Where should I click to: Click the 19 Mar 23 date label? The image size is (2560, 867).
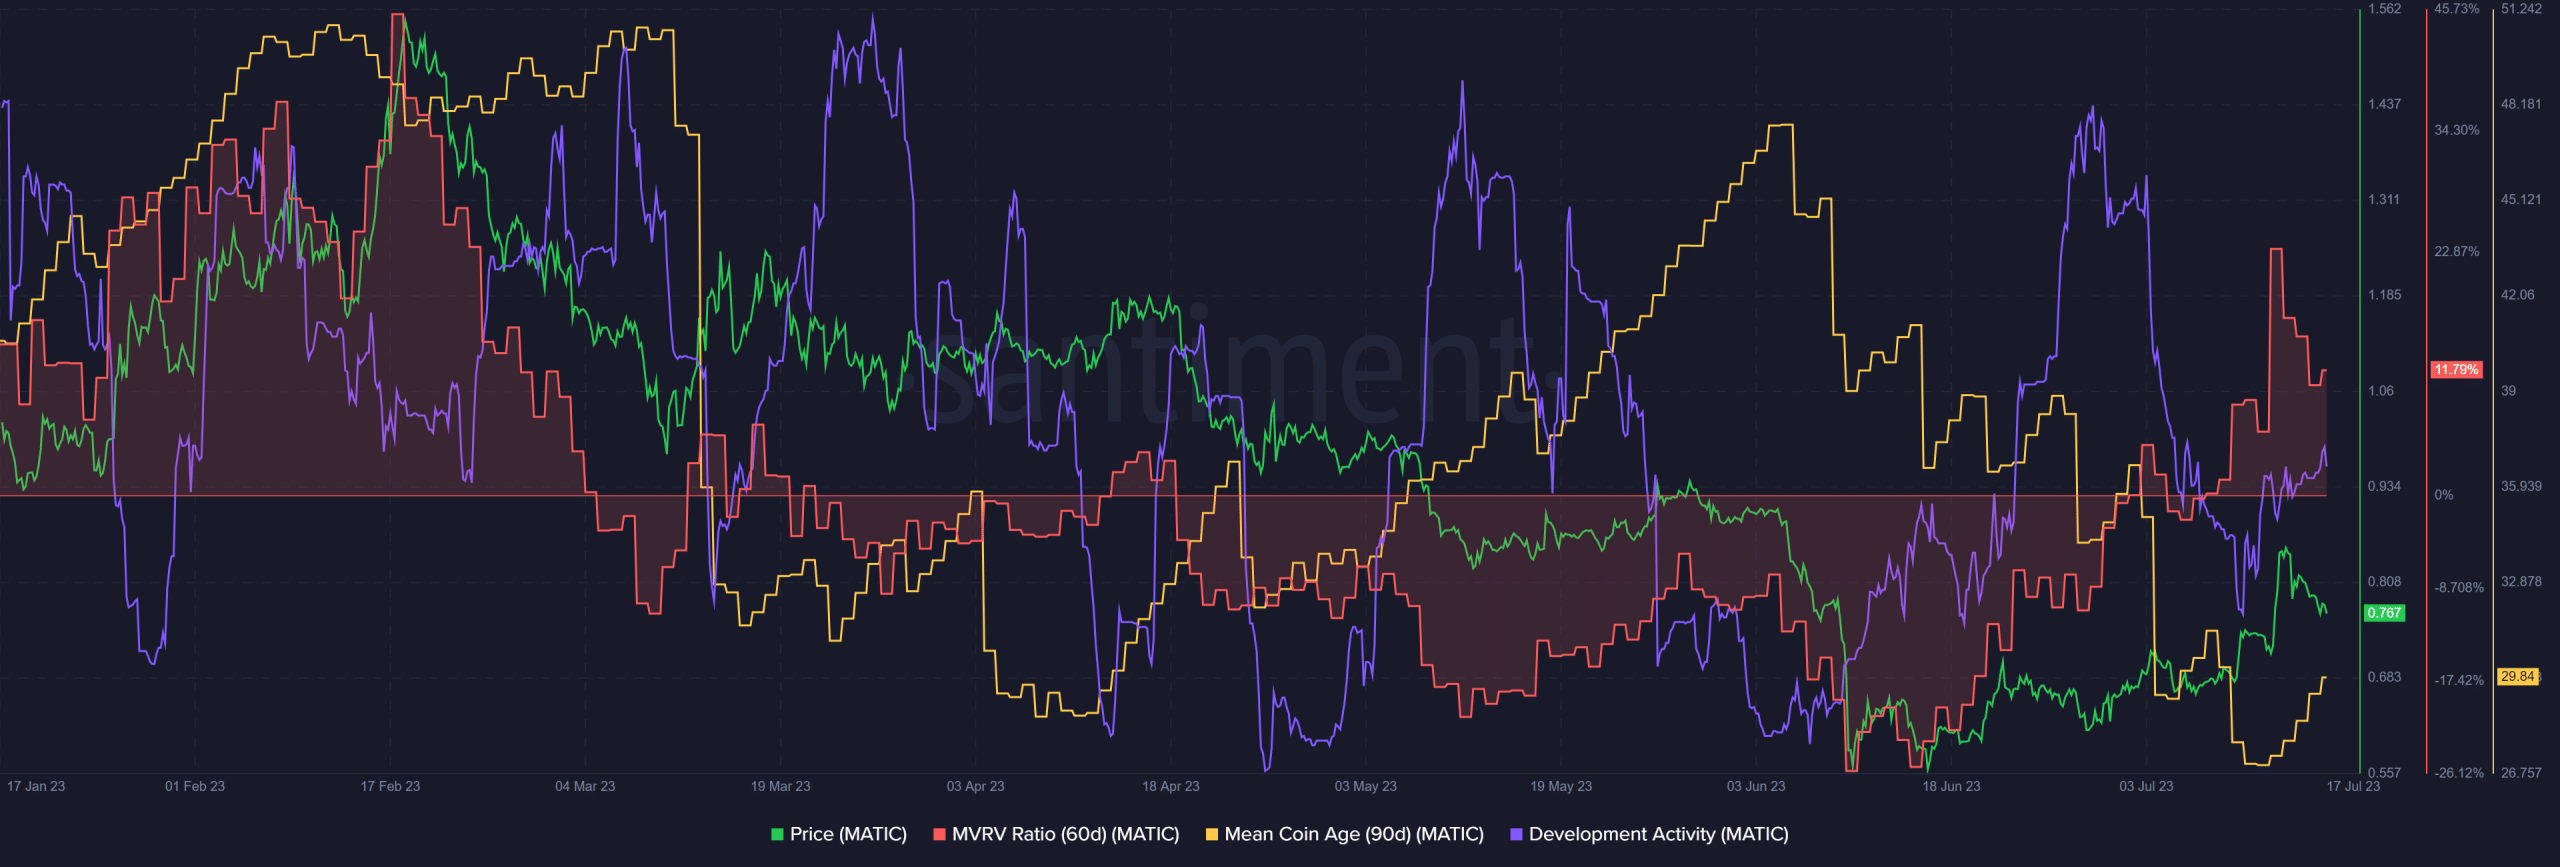[780, 786]
